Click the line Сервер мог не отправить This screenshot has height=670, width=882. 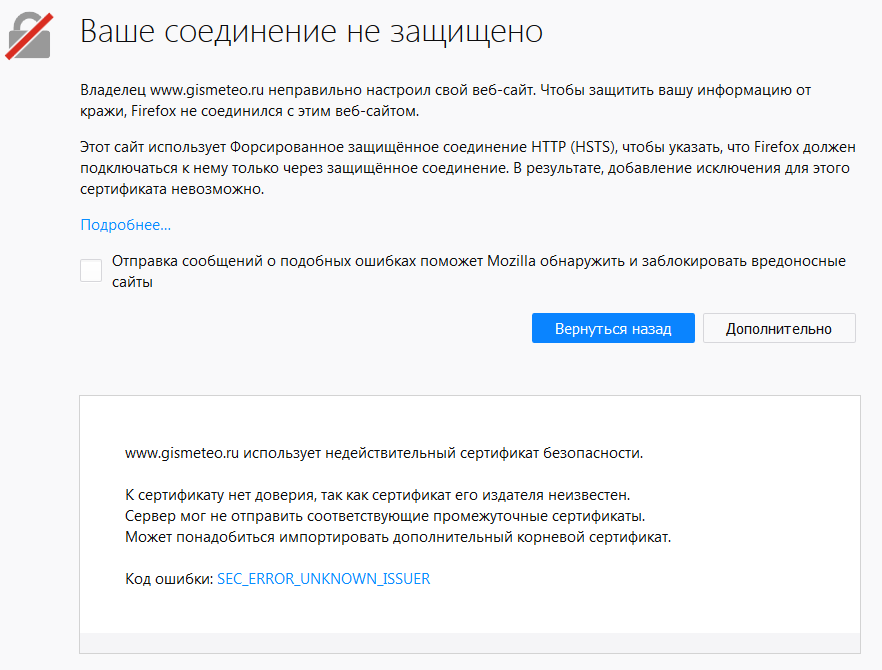click(x=385, y=516)
